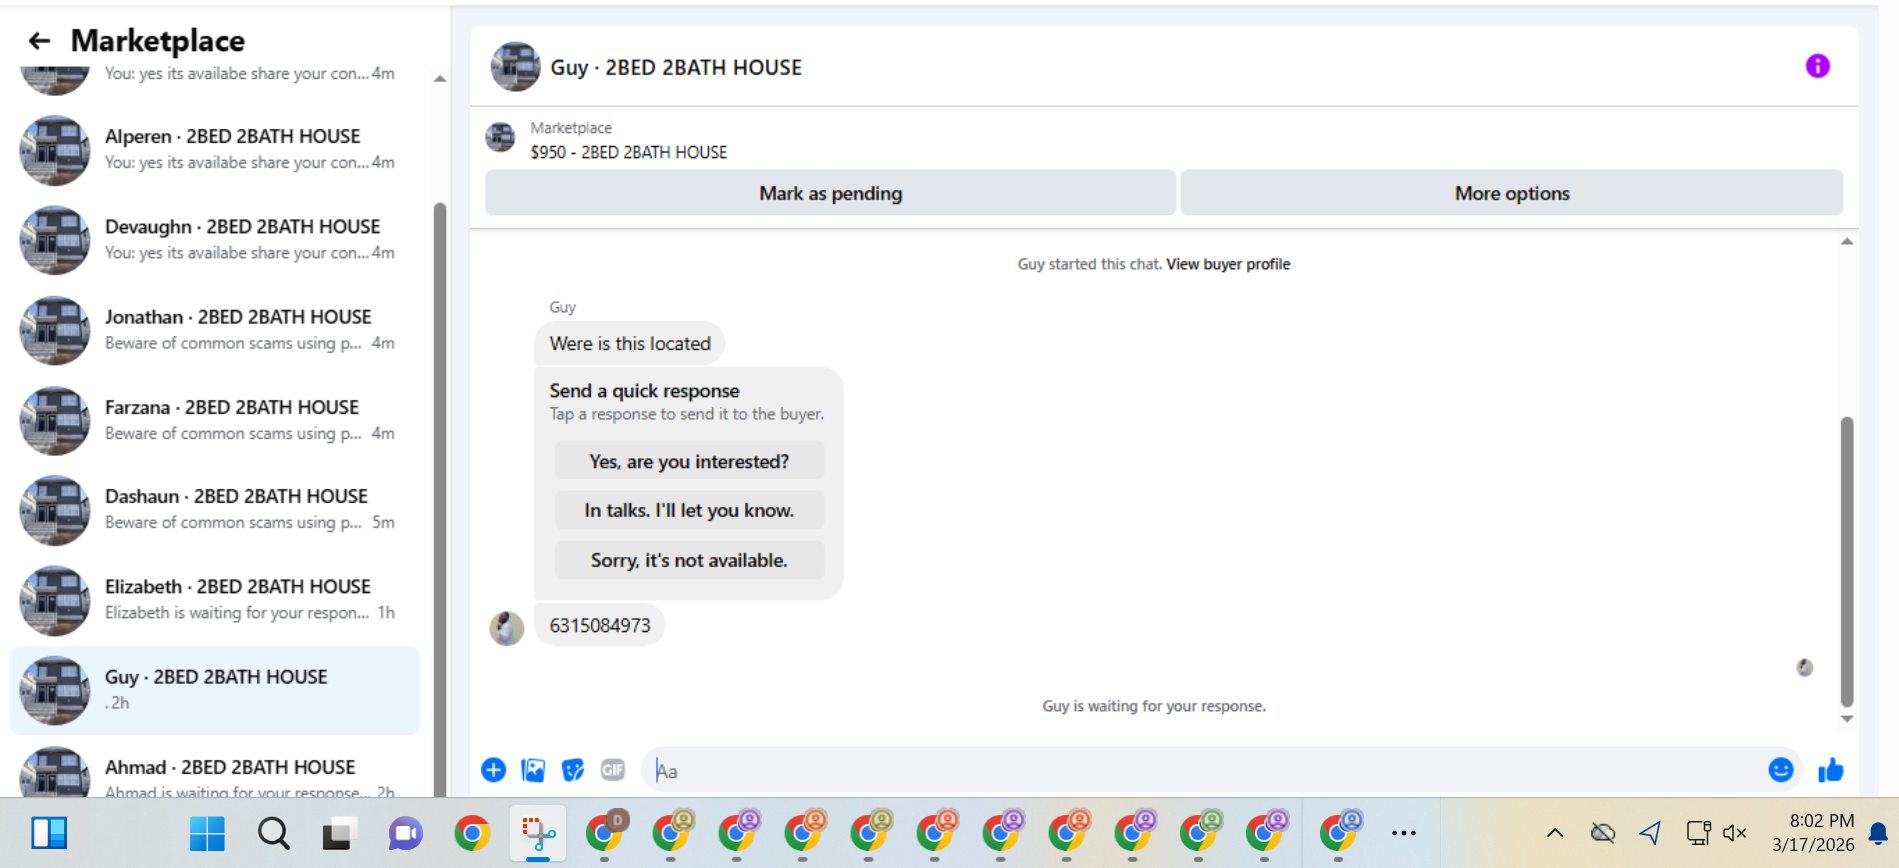This screenshot has height=868, width=1899.
Task: Show taskbar overflow apps with three dots
Action: (x=1404, y=833)
